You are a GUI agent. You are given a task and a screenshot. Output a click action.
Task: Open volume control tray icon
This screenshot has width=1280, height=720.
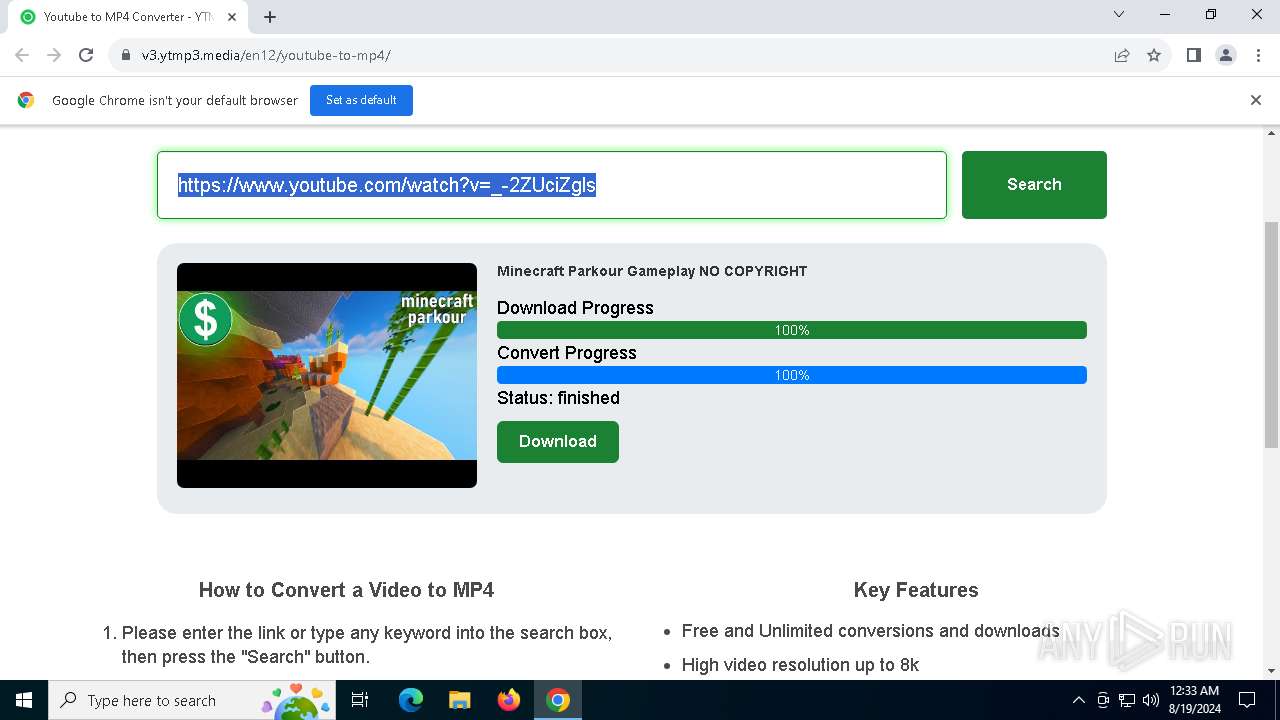click(x=1150, y=700)
